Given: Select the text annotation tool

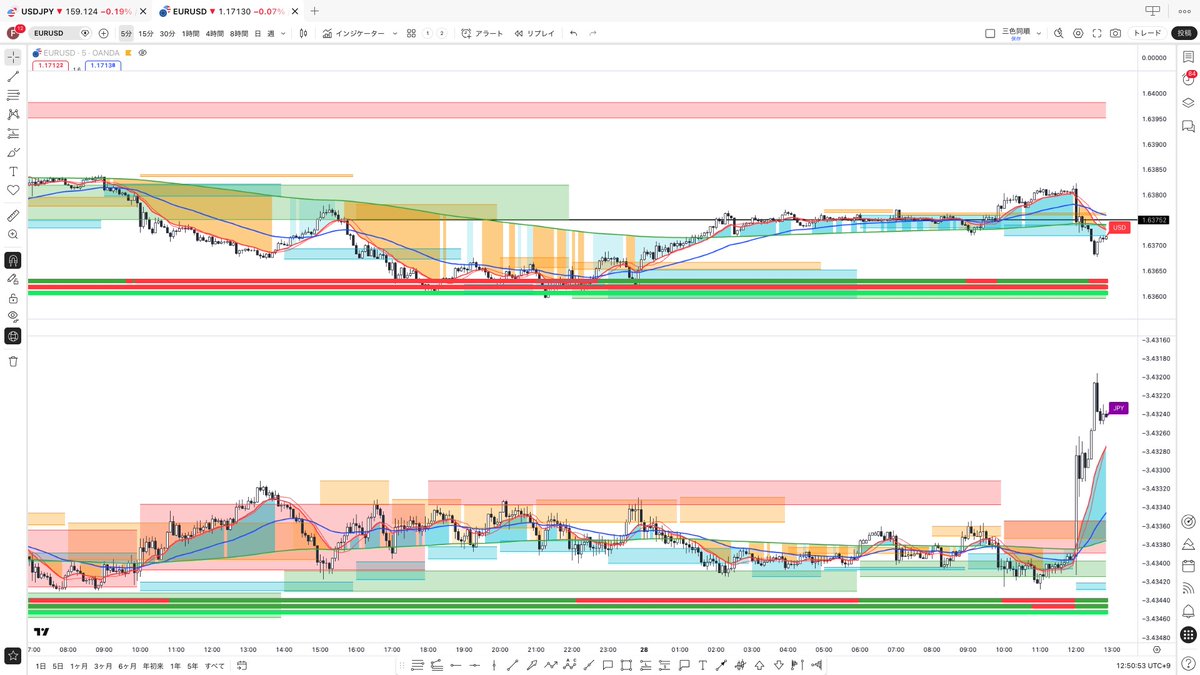Looking at the screenshot, I should click(13, 171).
